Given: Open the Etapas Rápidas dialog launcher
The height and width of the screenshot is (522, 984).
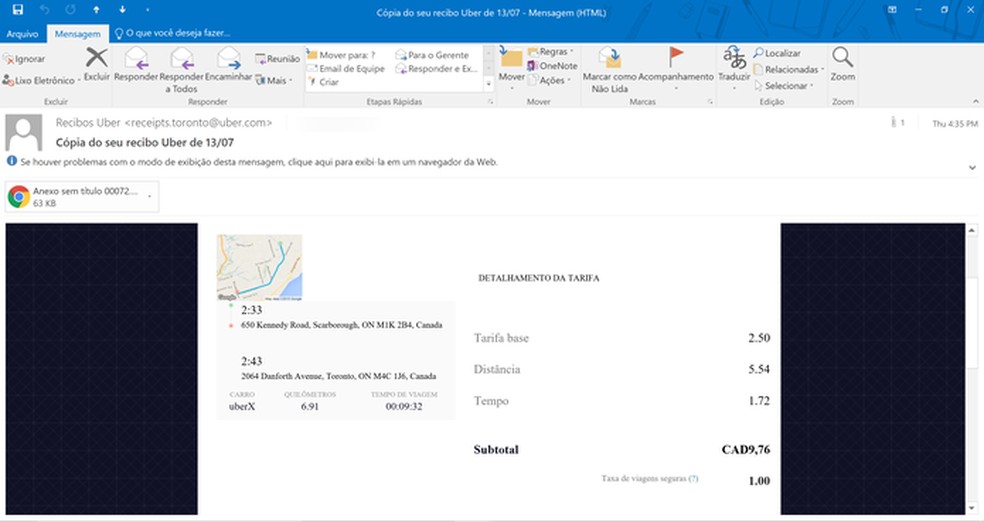Looking at the screenshot, I should pos(490,102).
